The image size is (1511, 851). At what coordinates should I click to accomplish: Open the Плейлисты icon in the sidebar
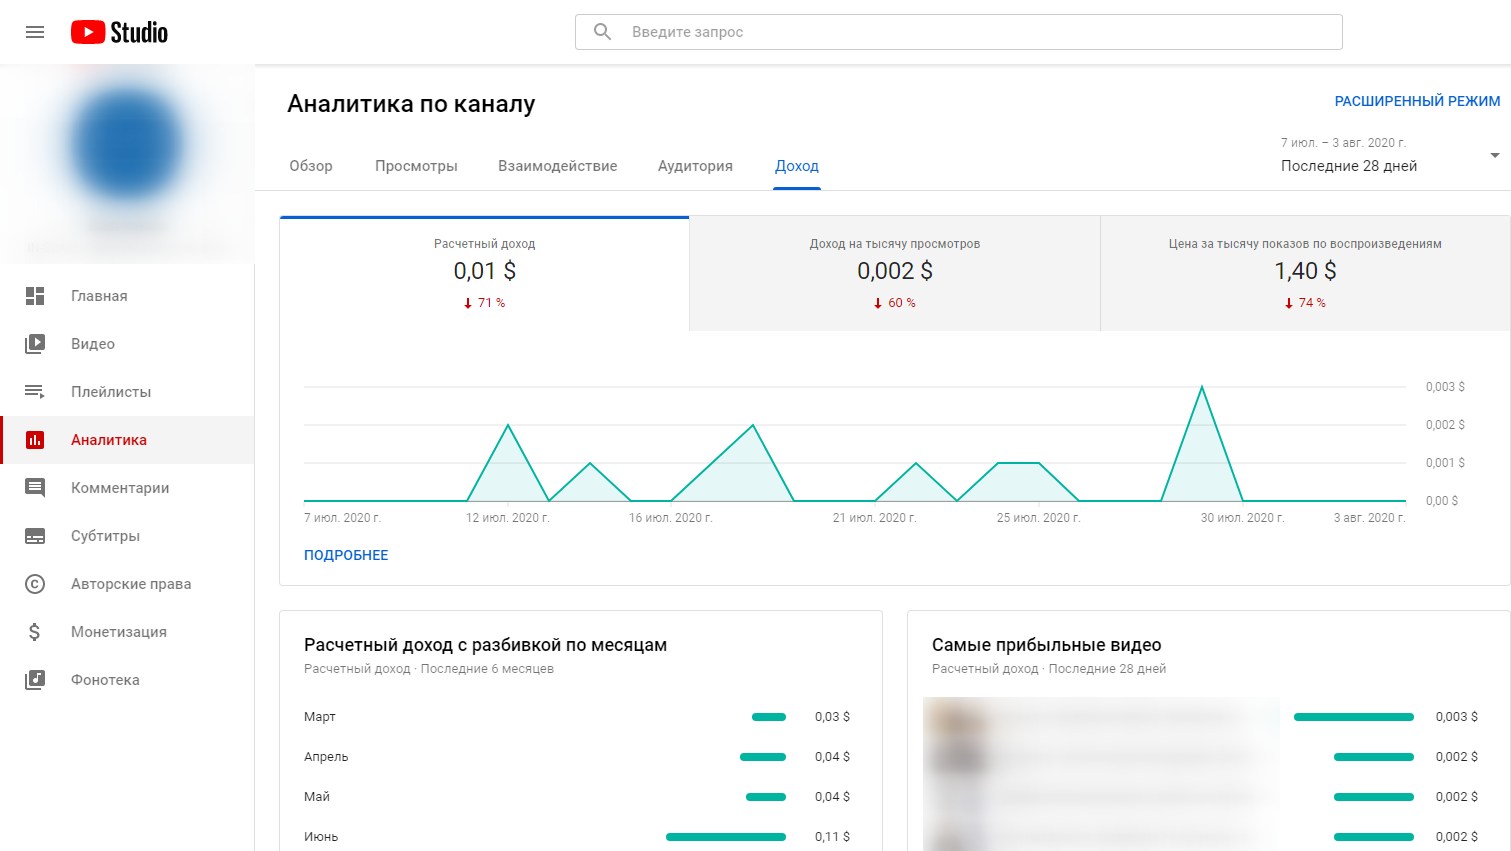35,392
